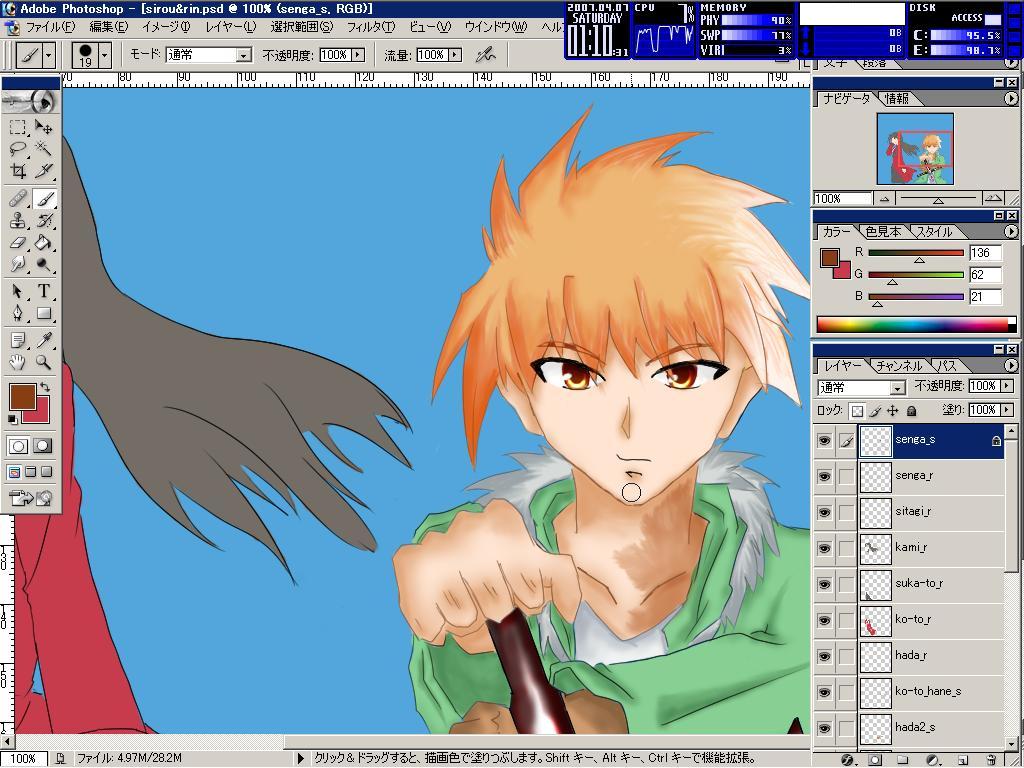Open the 不透明度 slider arrow in options bar
This screenshot has width=1024, height=768.
tap(358, 56)
